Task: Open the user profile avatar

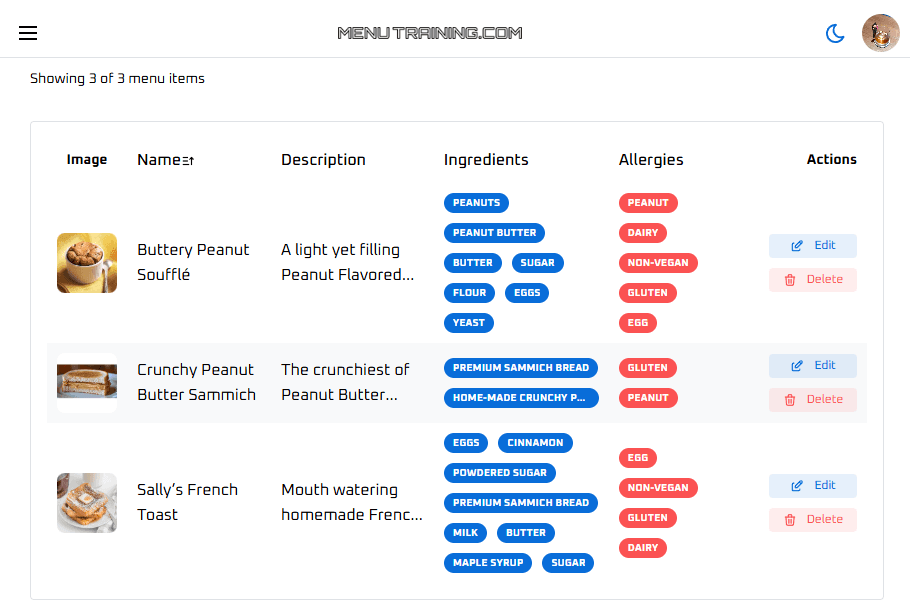Action: point(880,33)
